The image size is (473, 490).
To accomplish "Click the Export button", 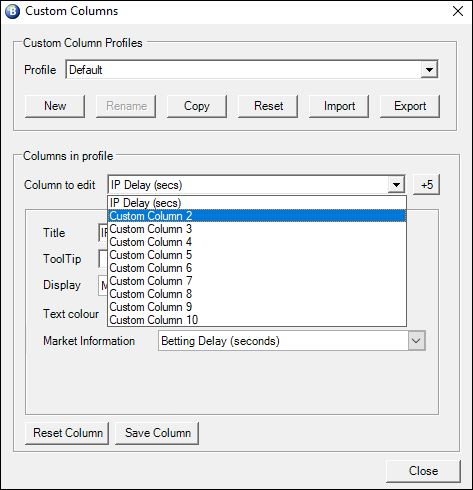I will tap(410, 106).
